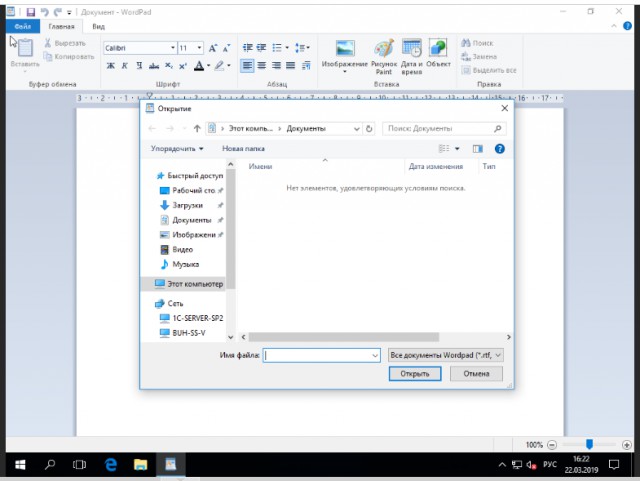Click the Документы breadcrumb in address bar

(x=306, y=129)
